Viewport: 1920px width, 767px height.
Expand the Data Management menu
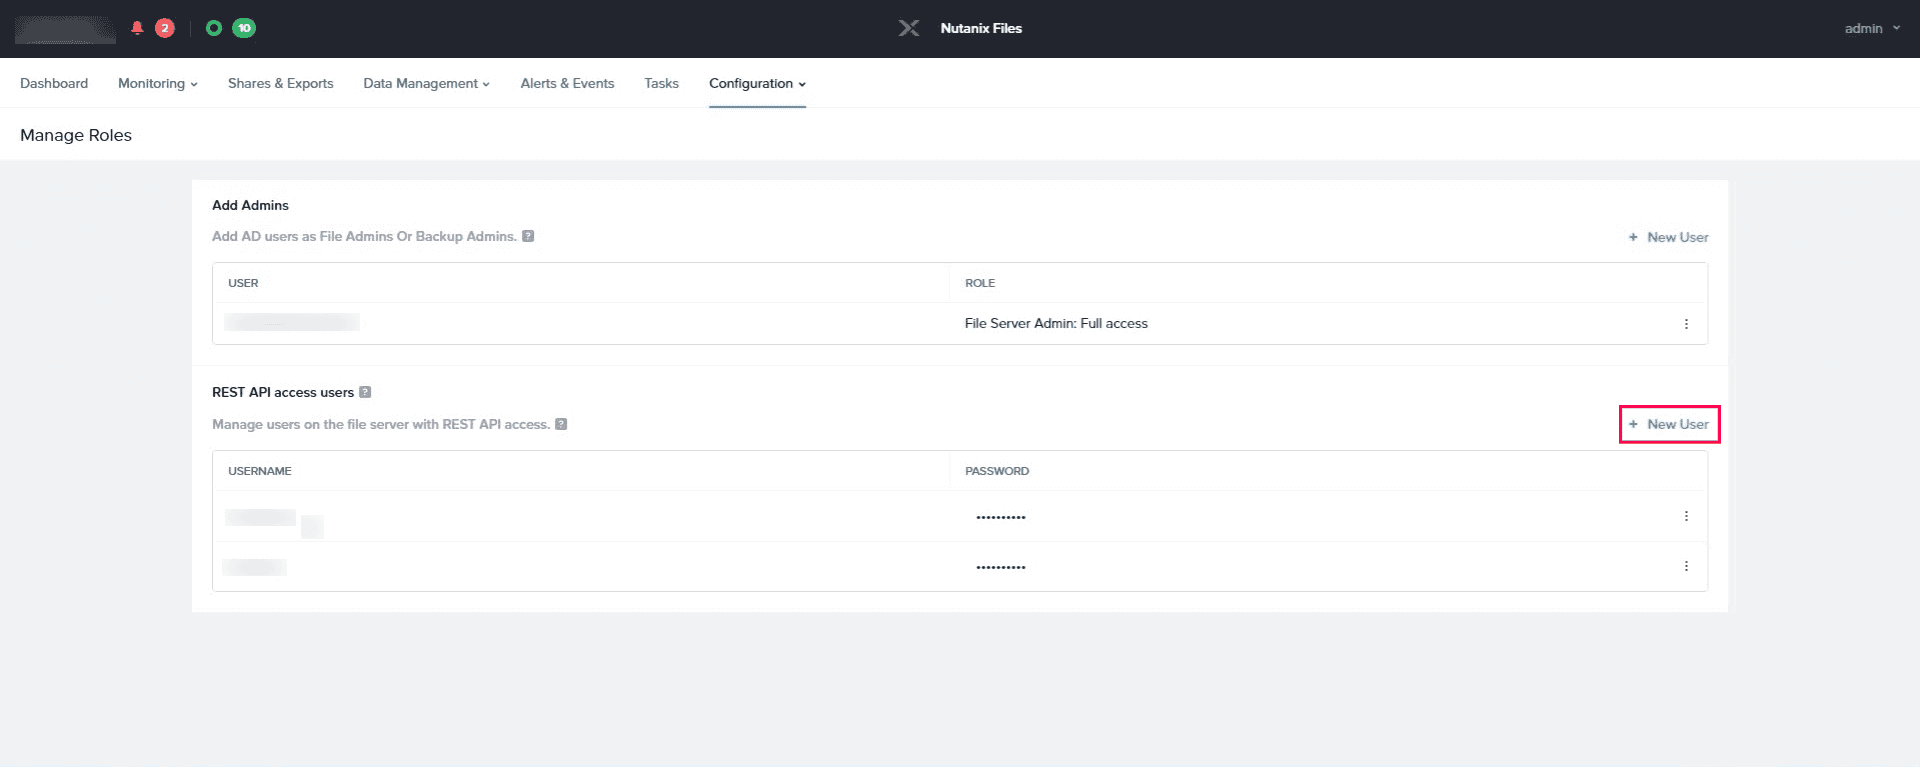pos(426,83)
